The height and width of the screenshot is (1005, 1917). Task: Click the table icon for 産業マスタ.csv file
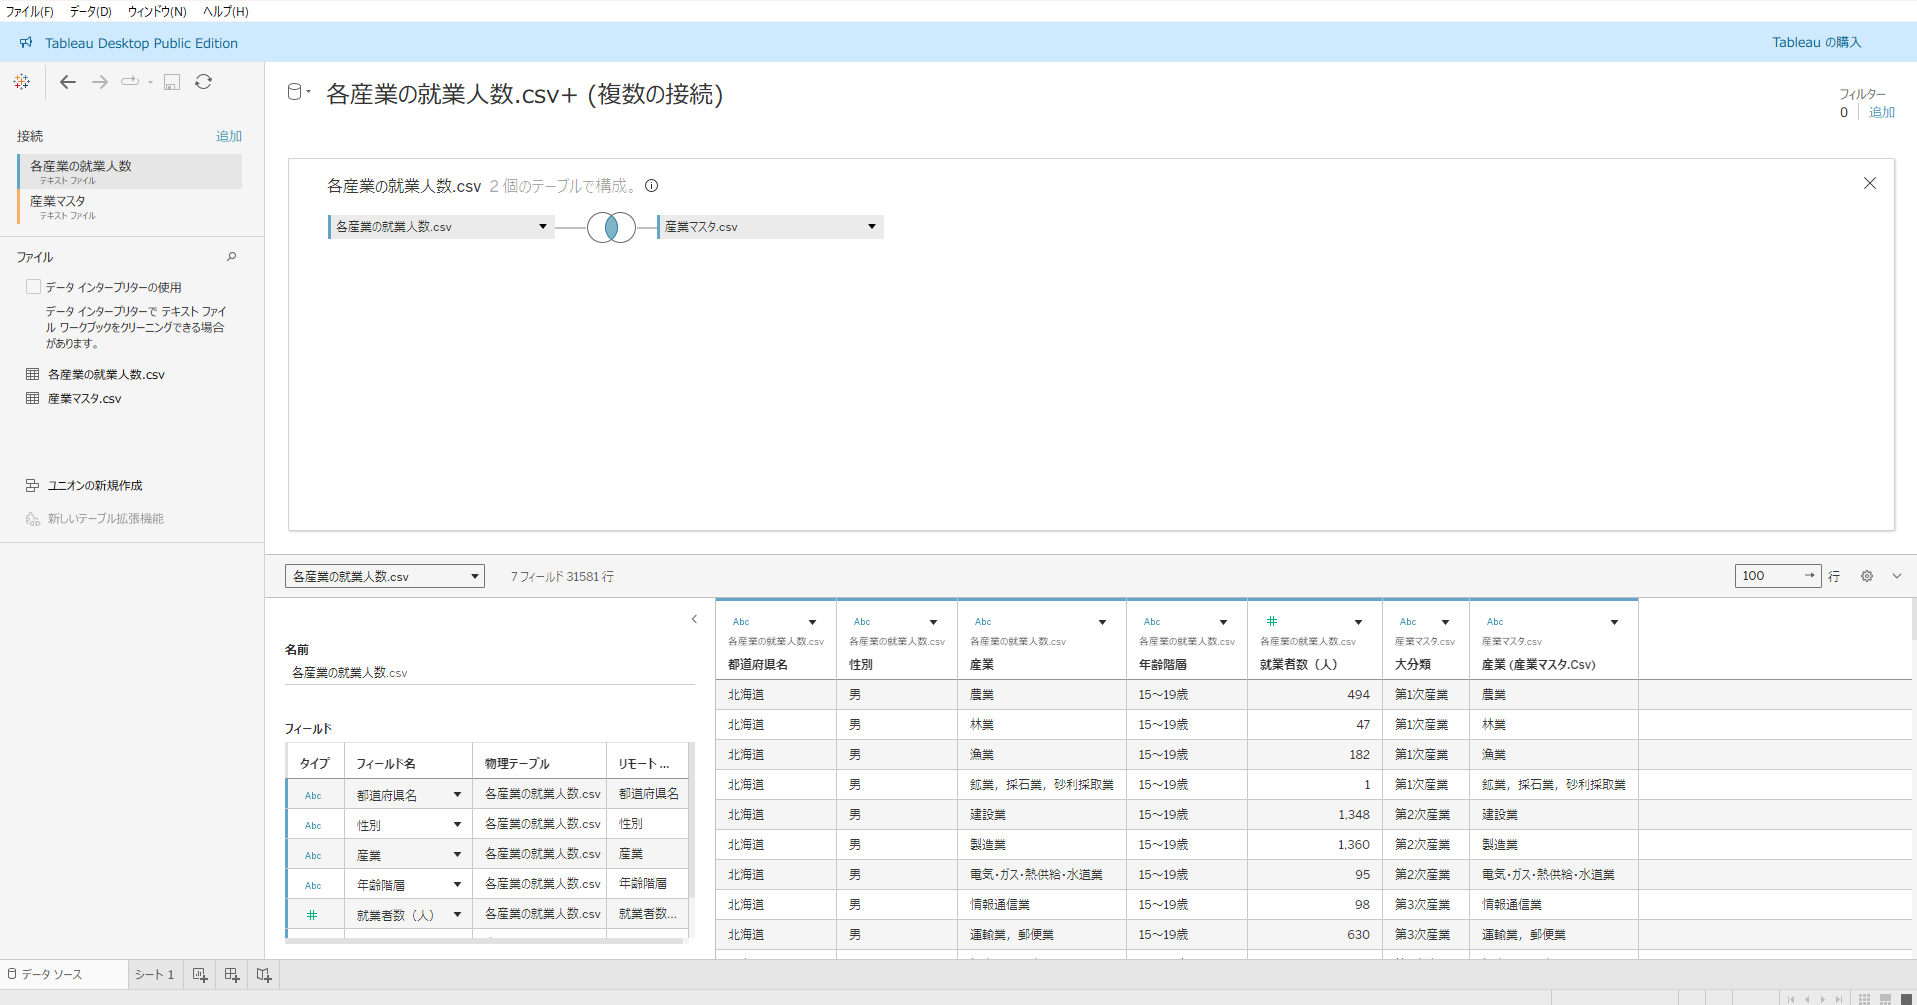tap(33, 398)
